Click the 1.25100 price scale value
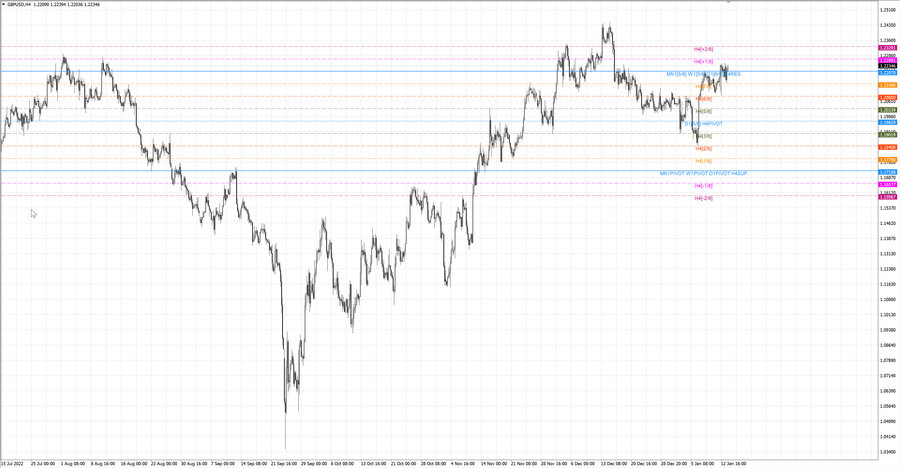Screen dimensions: 900x468 tap(888, 10)
